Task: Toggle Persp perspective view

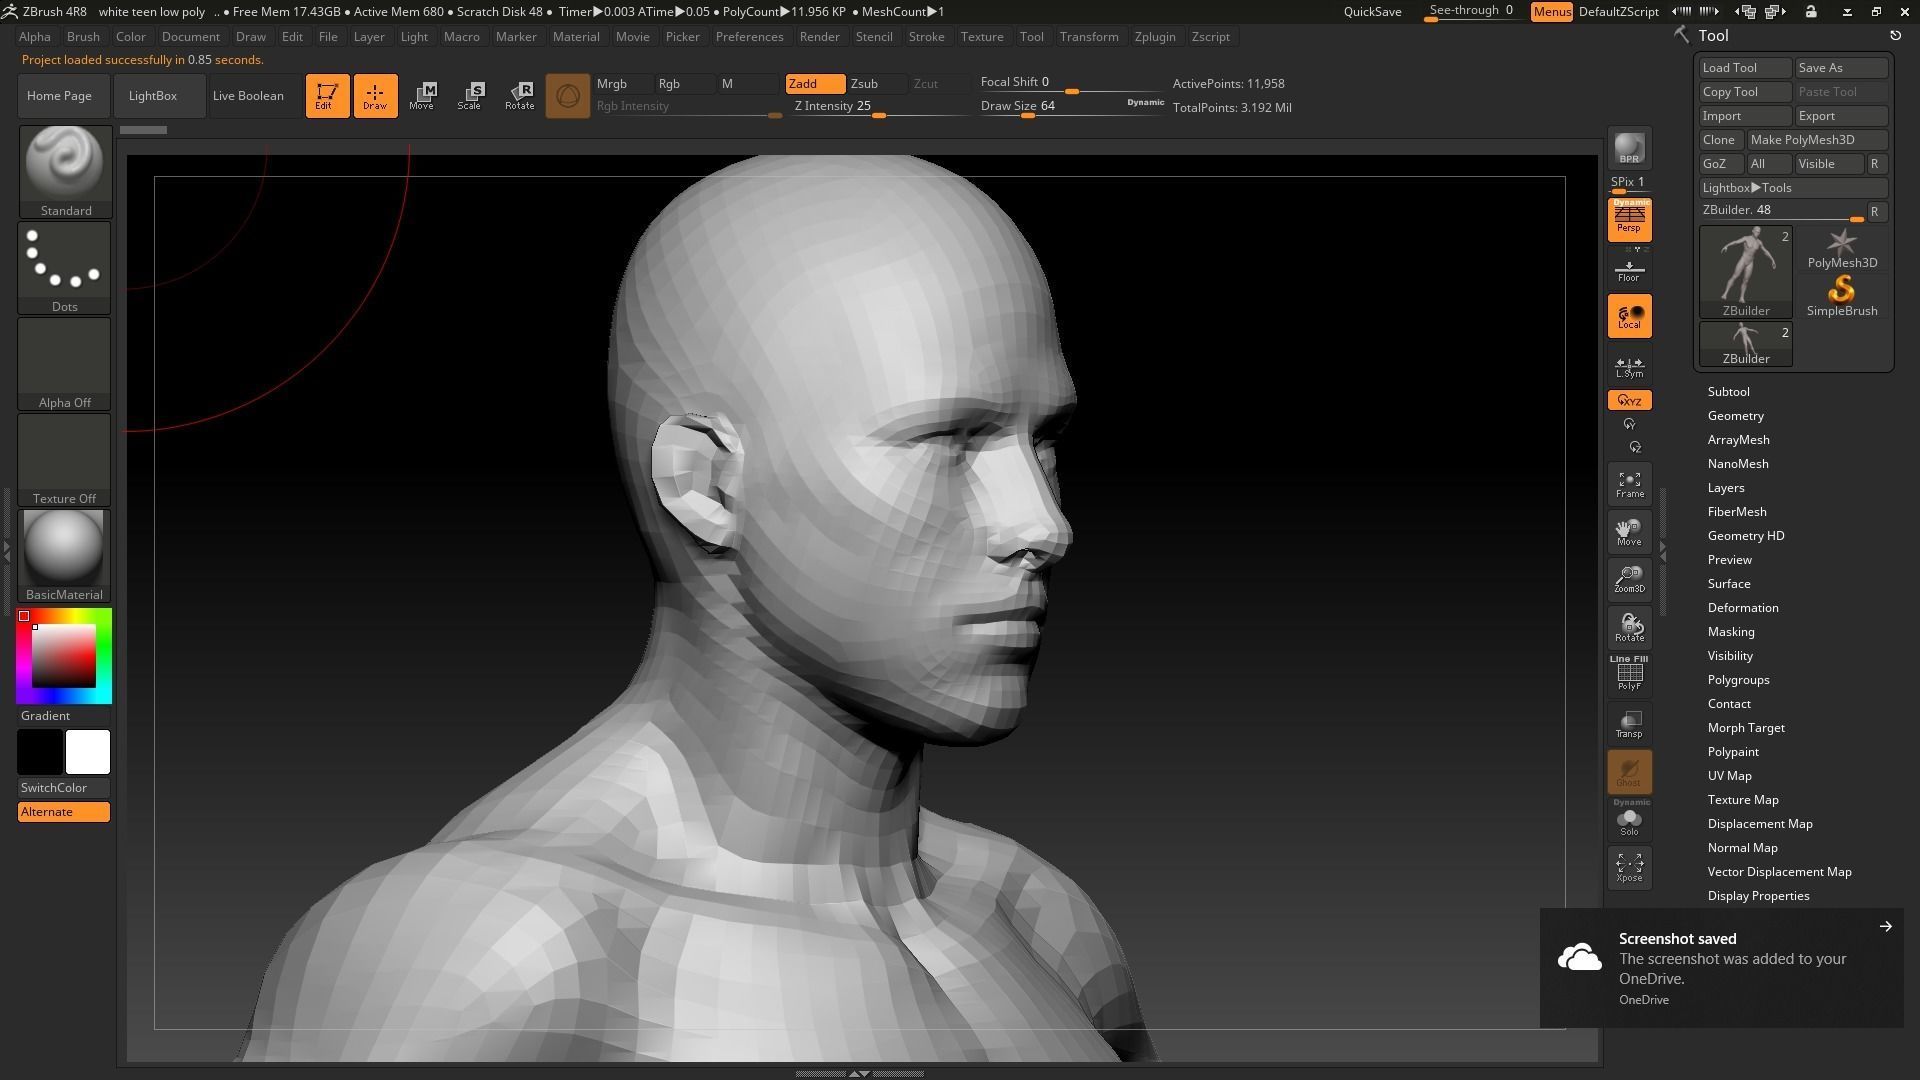Action: [1629, 219]
